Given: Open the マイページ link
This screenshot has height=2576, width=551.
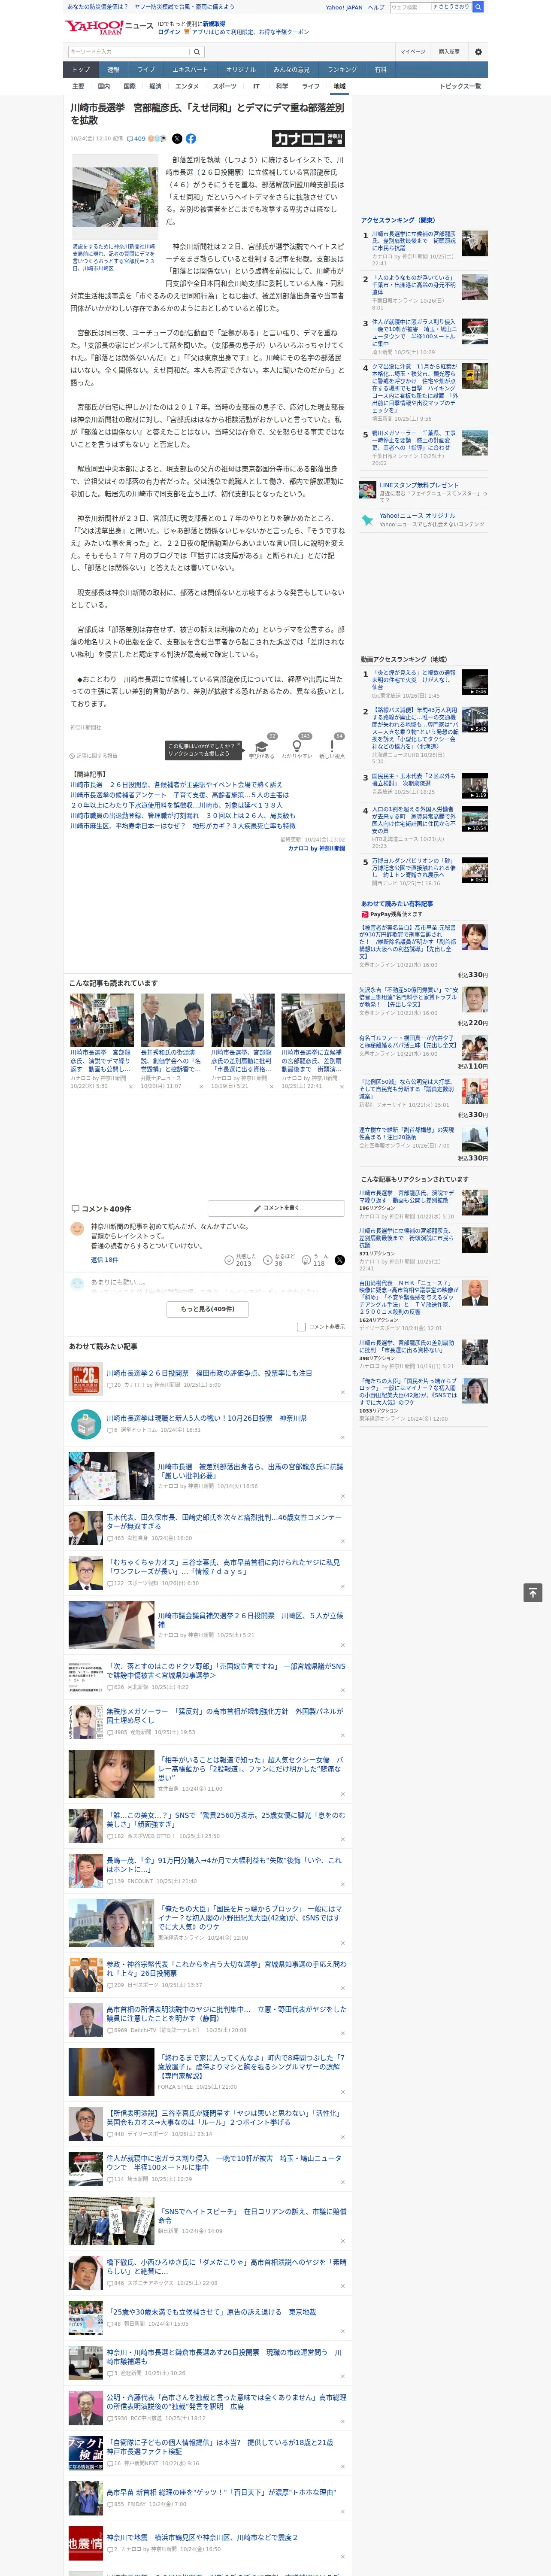Looking at the screenshot, I should click(x=412, y=52).
